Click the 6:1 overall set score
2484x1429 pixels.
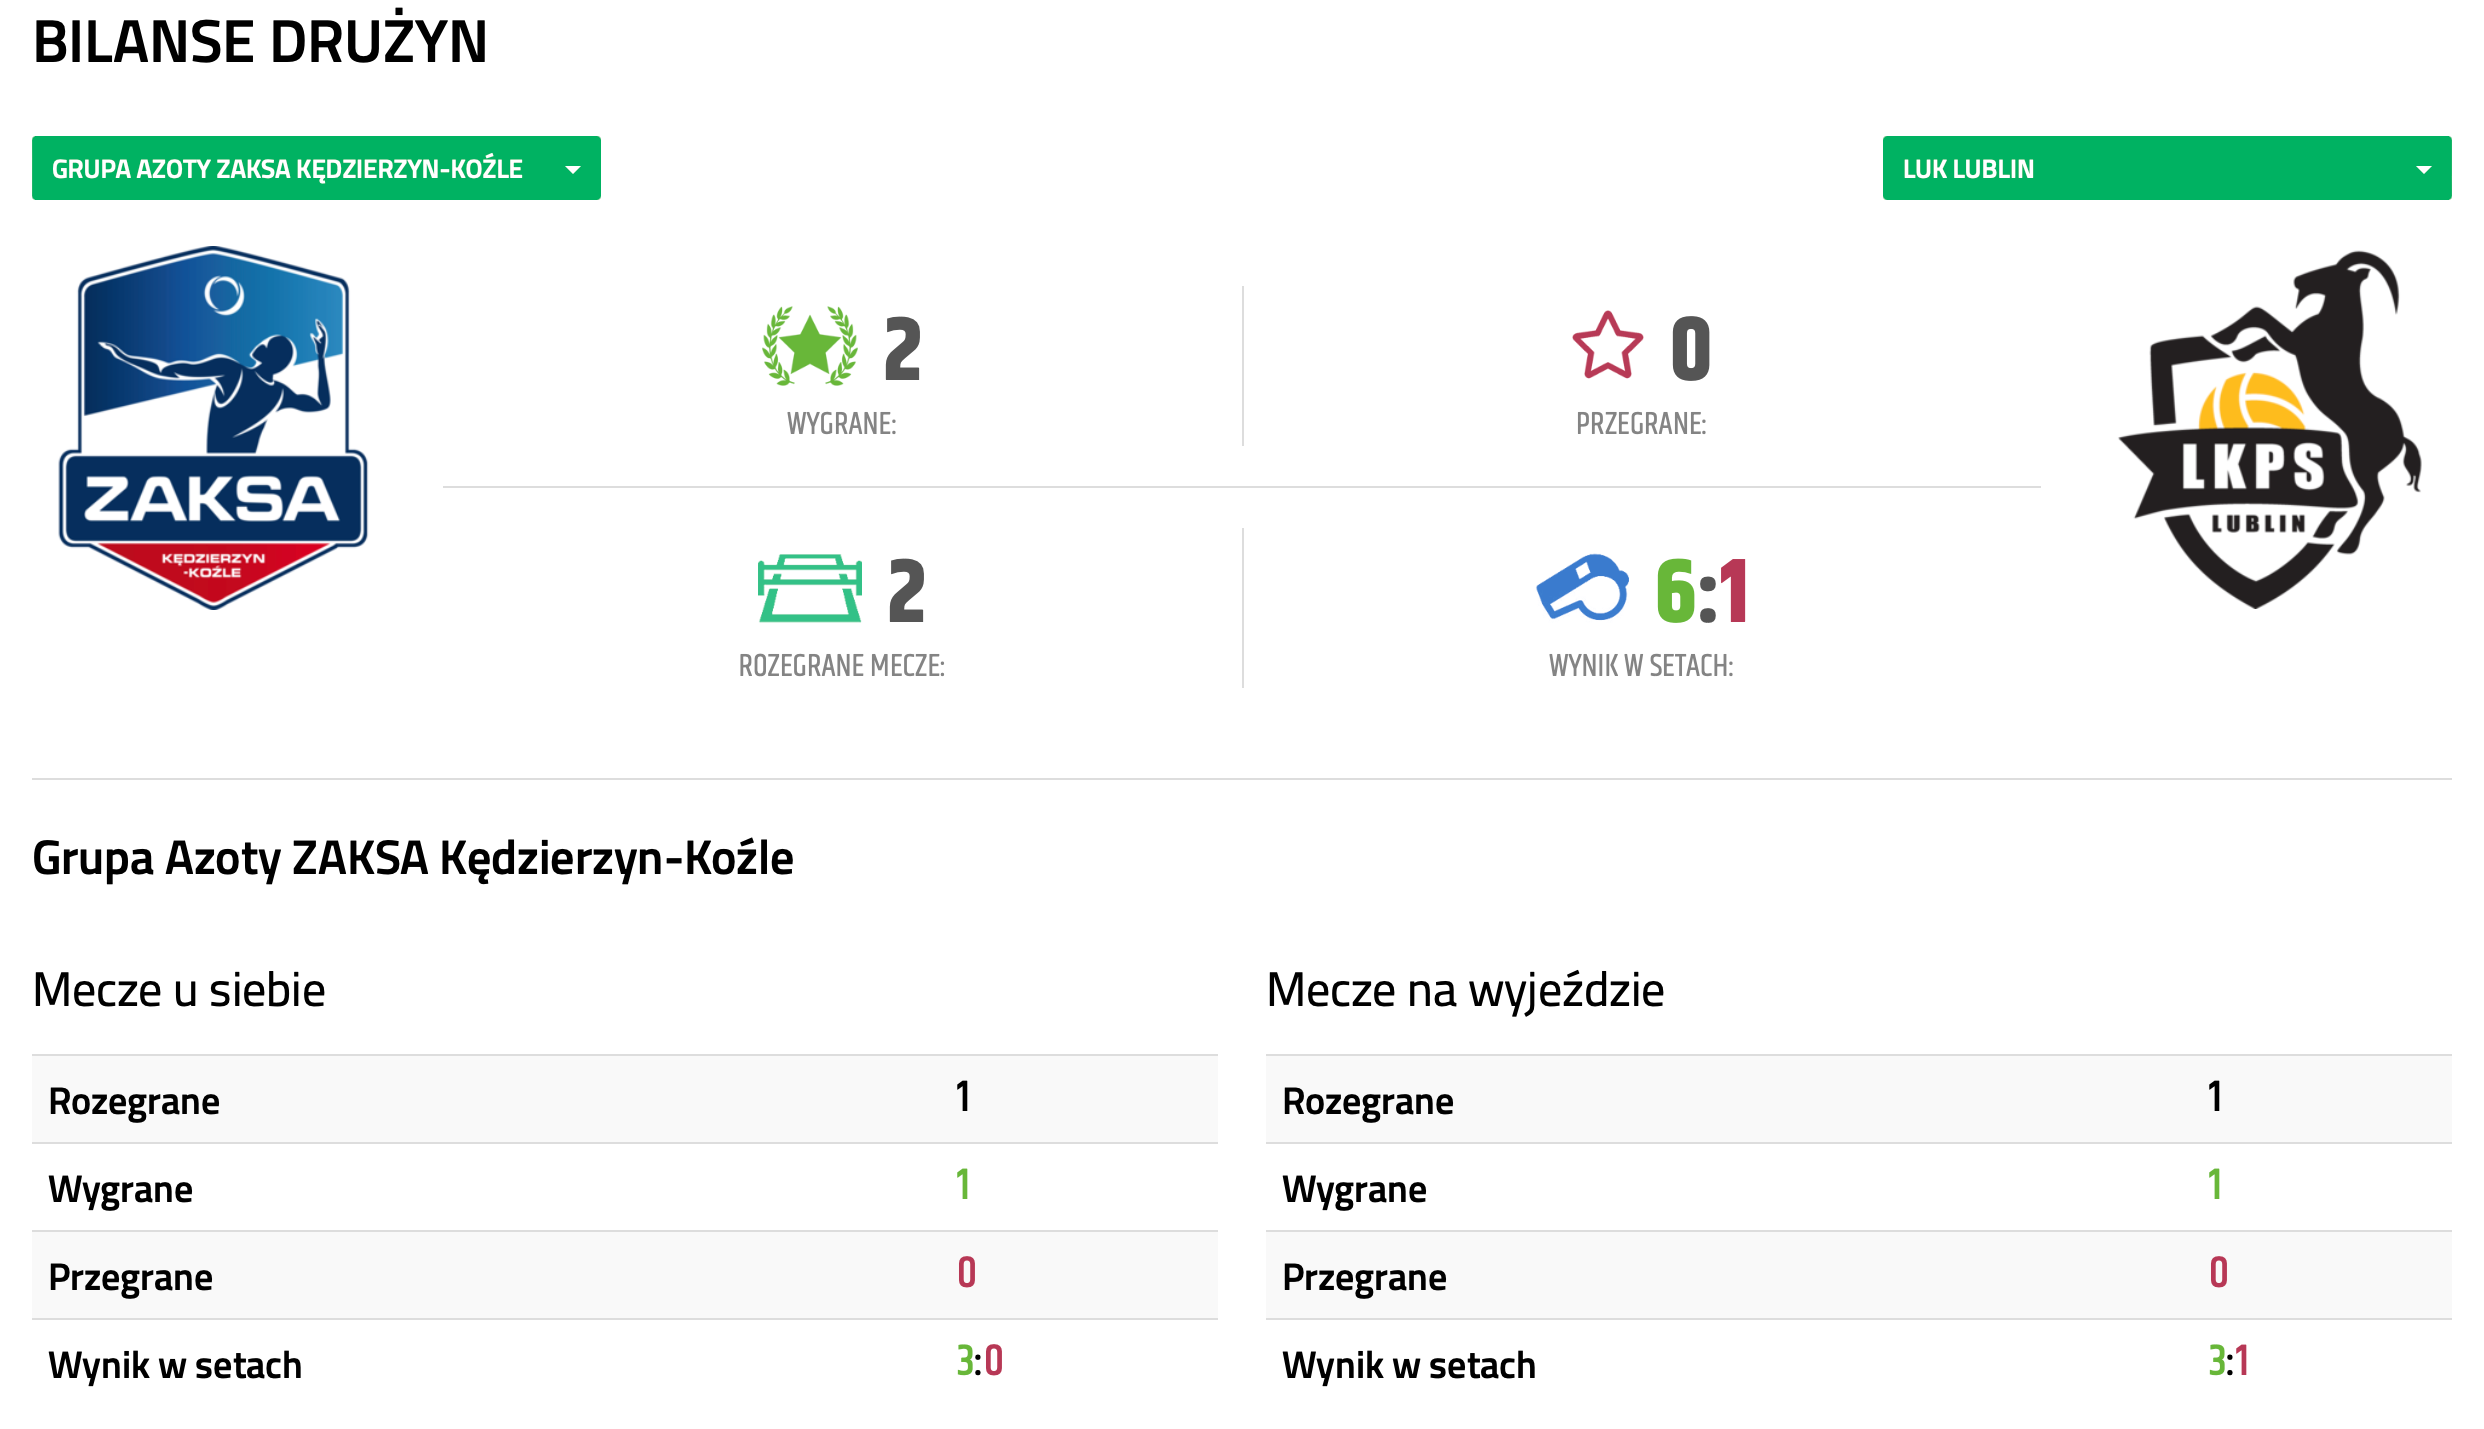[1701, 591]
